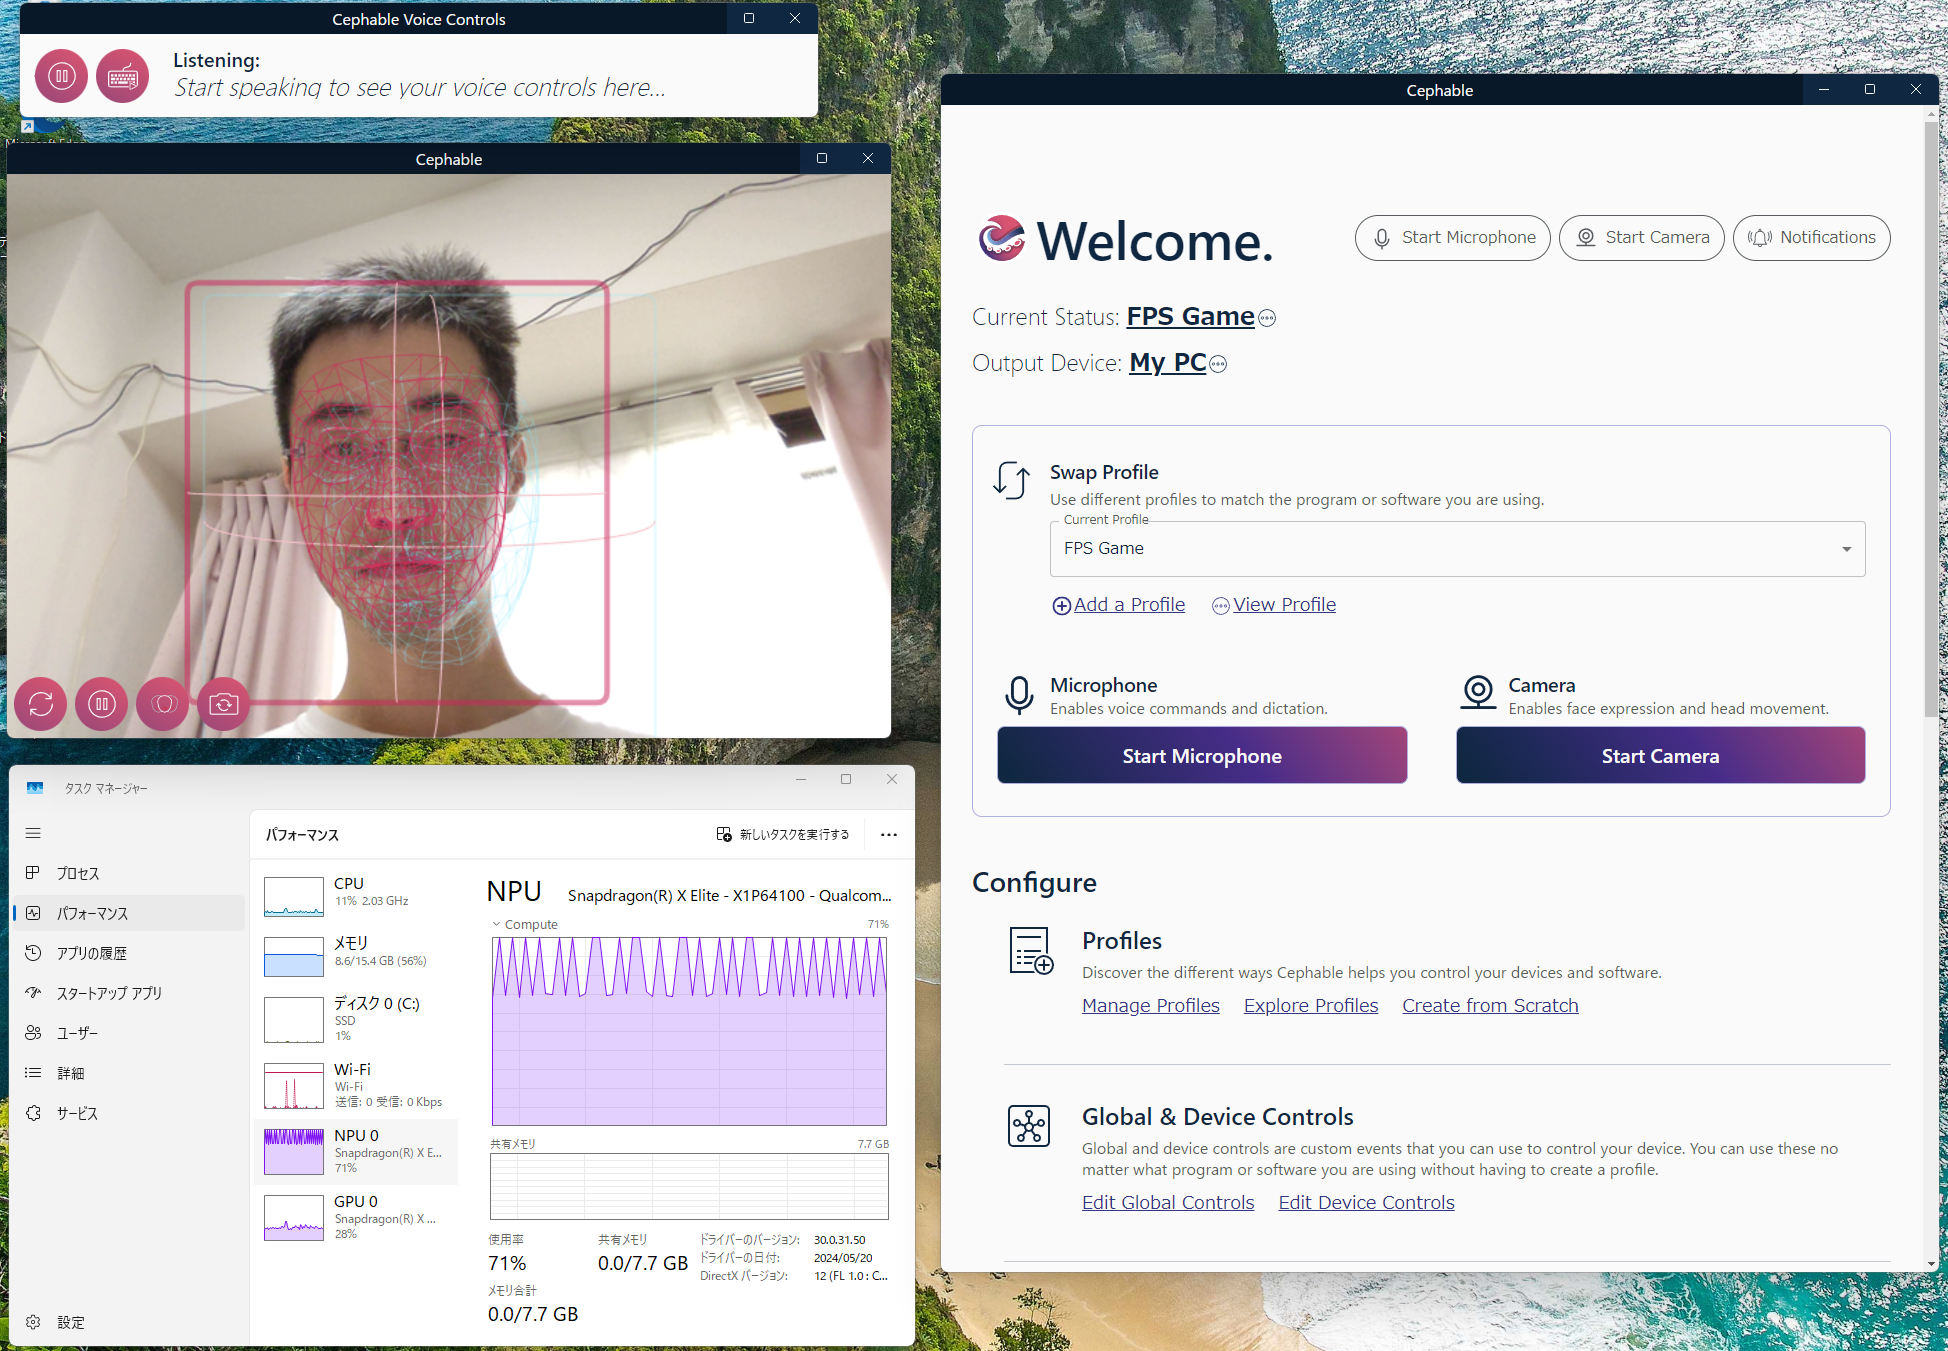Click the refresh icon on camera view
Screen dimensions: 1948x1351
(41, 704)
